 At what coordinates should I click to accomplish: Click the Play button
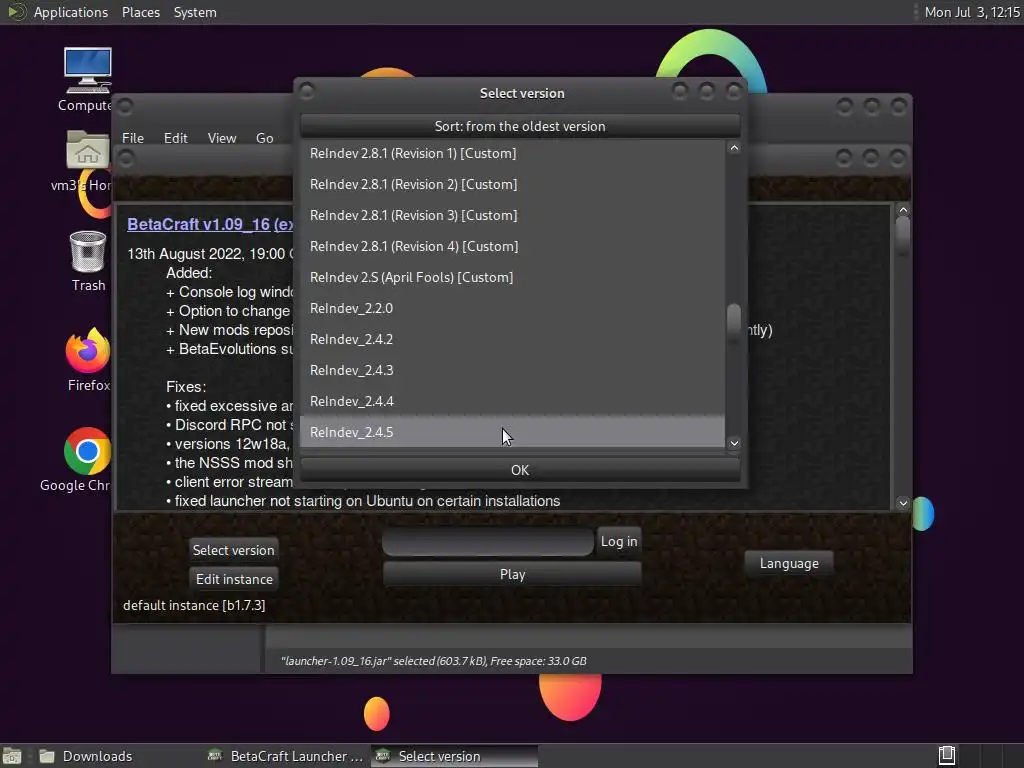point(512,574)
